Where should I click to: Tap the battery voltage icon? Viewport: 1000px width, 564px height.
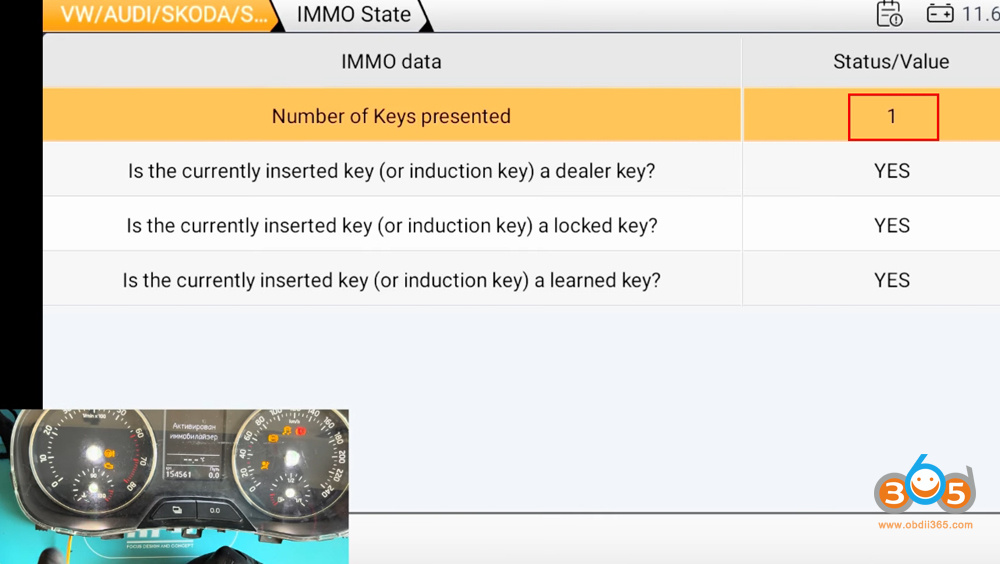pos(940,14)
